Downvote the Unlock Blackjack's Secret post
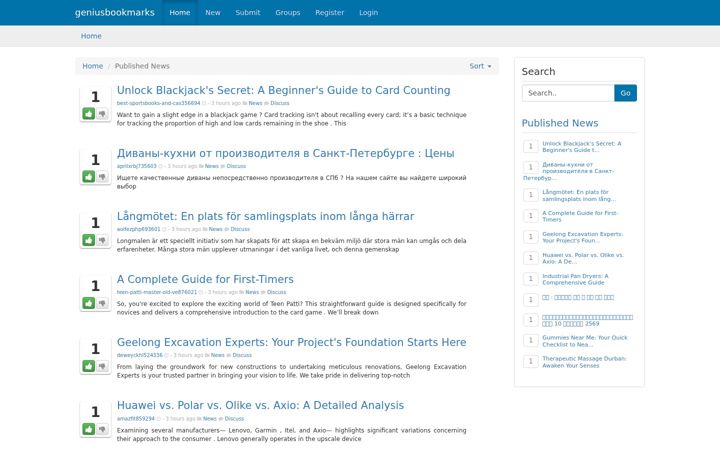The width and height of the screenshot is (720, 450). click(x=102, y=113)
